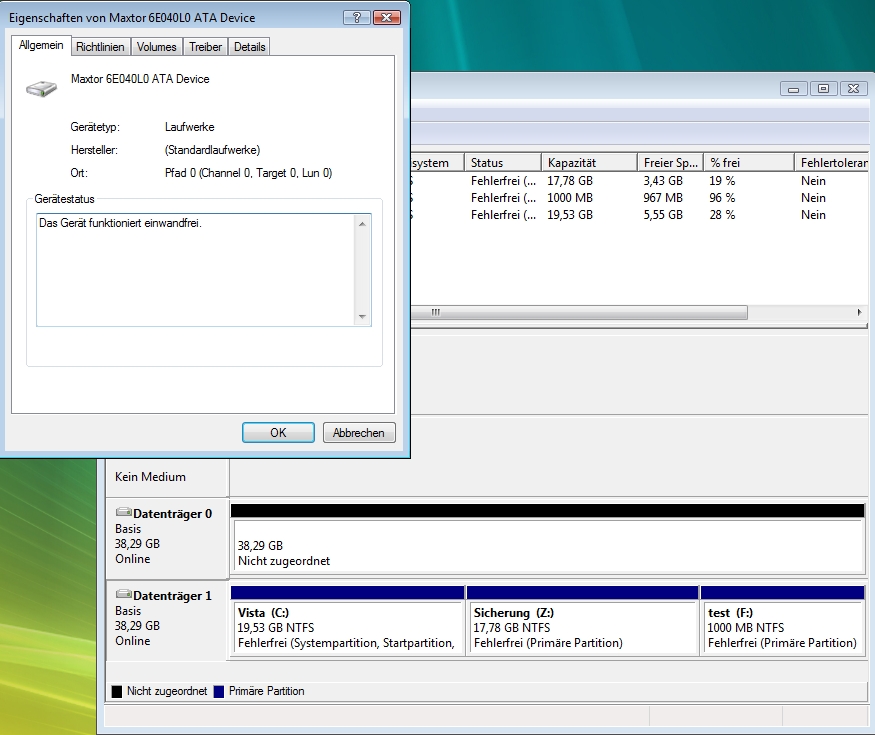Click the horizontal scrollbar thumb in volume list
Screen dimensions: 875x735
pos(579,313)
